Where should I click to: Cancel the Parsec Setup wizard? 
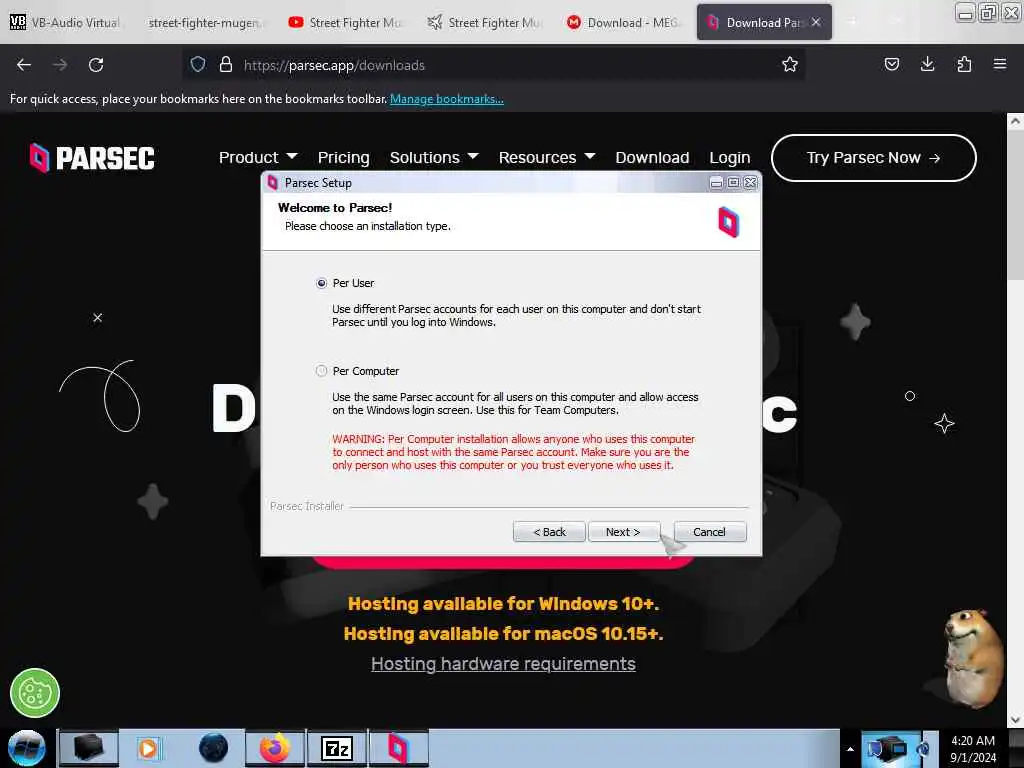pos(709,532)
